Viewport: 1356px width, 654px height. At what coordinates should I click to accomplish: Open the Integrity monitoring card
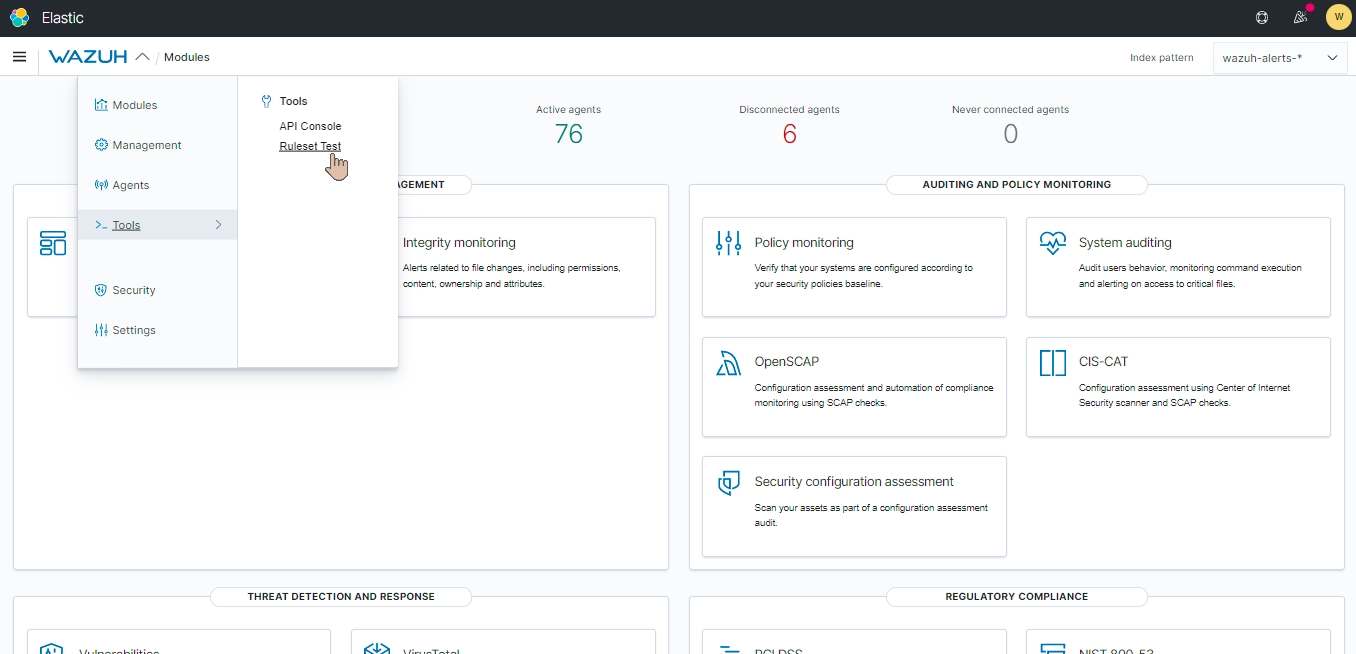503,267
